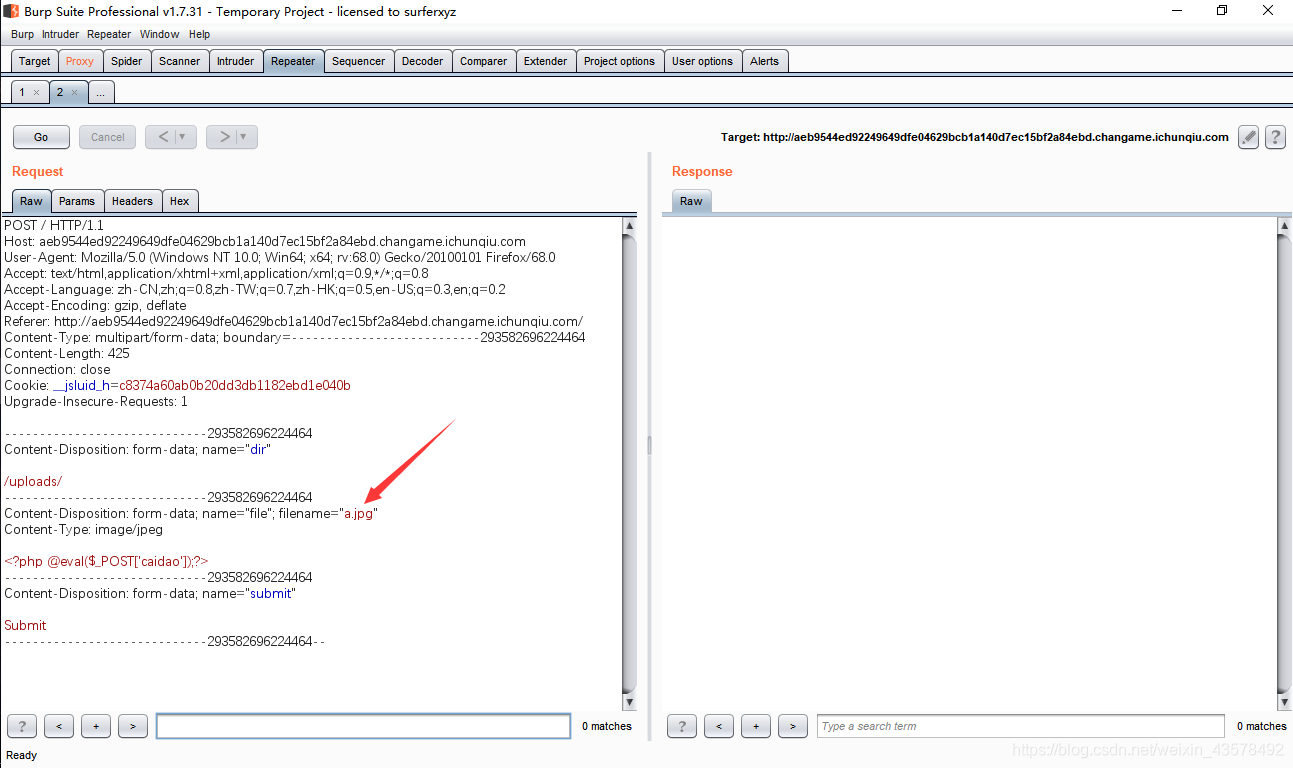This screenshot has height=768, width=1293.
Task: Switch to the Sequencer tab
Action: point(359,61)
